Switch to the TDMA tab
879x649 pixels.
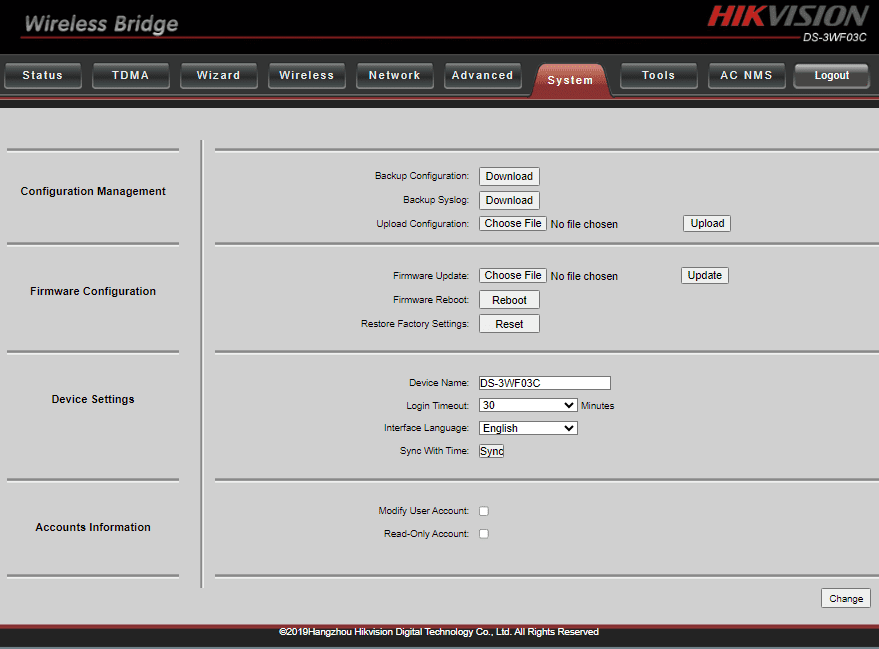click(130, 76)
